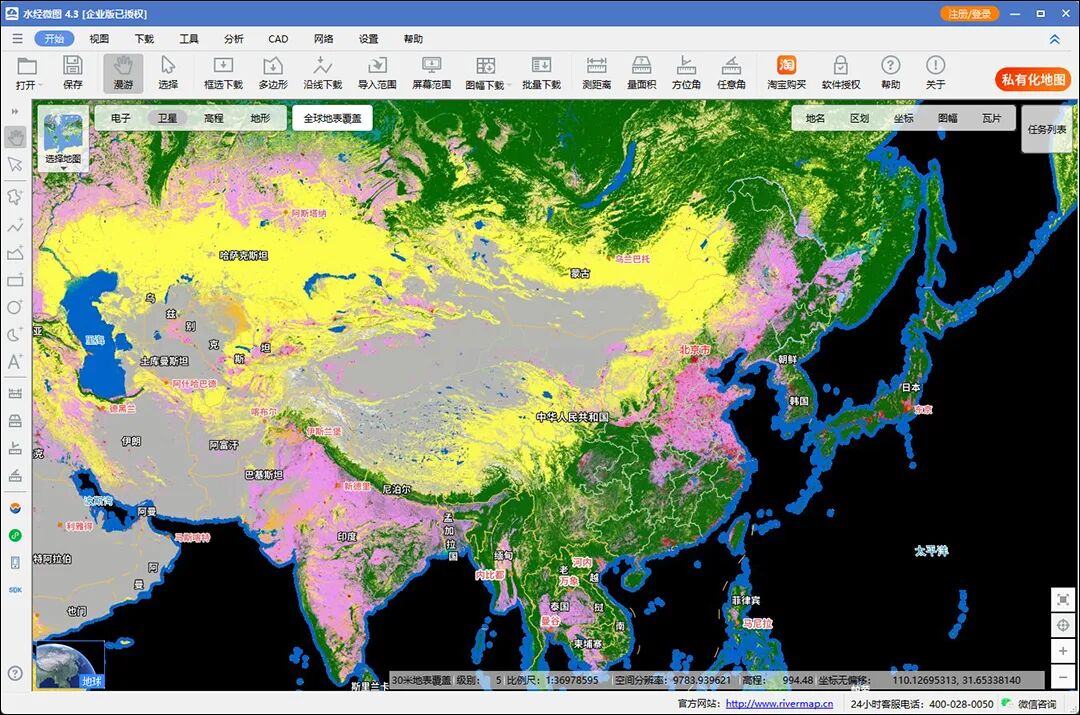Image resolution: width=1080 pixels, height=715 pixels.
Task: Open the 设置 menu
Action: [x=368, y=39]
